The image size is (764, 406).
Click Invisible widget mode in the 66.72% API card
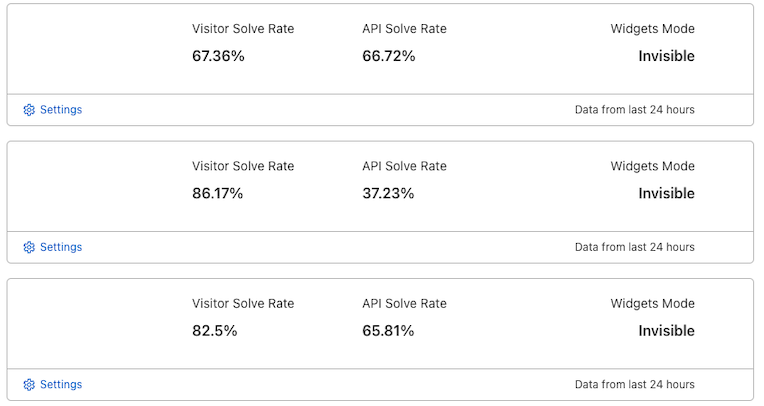click(x=666, y=56)
